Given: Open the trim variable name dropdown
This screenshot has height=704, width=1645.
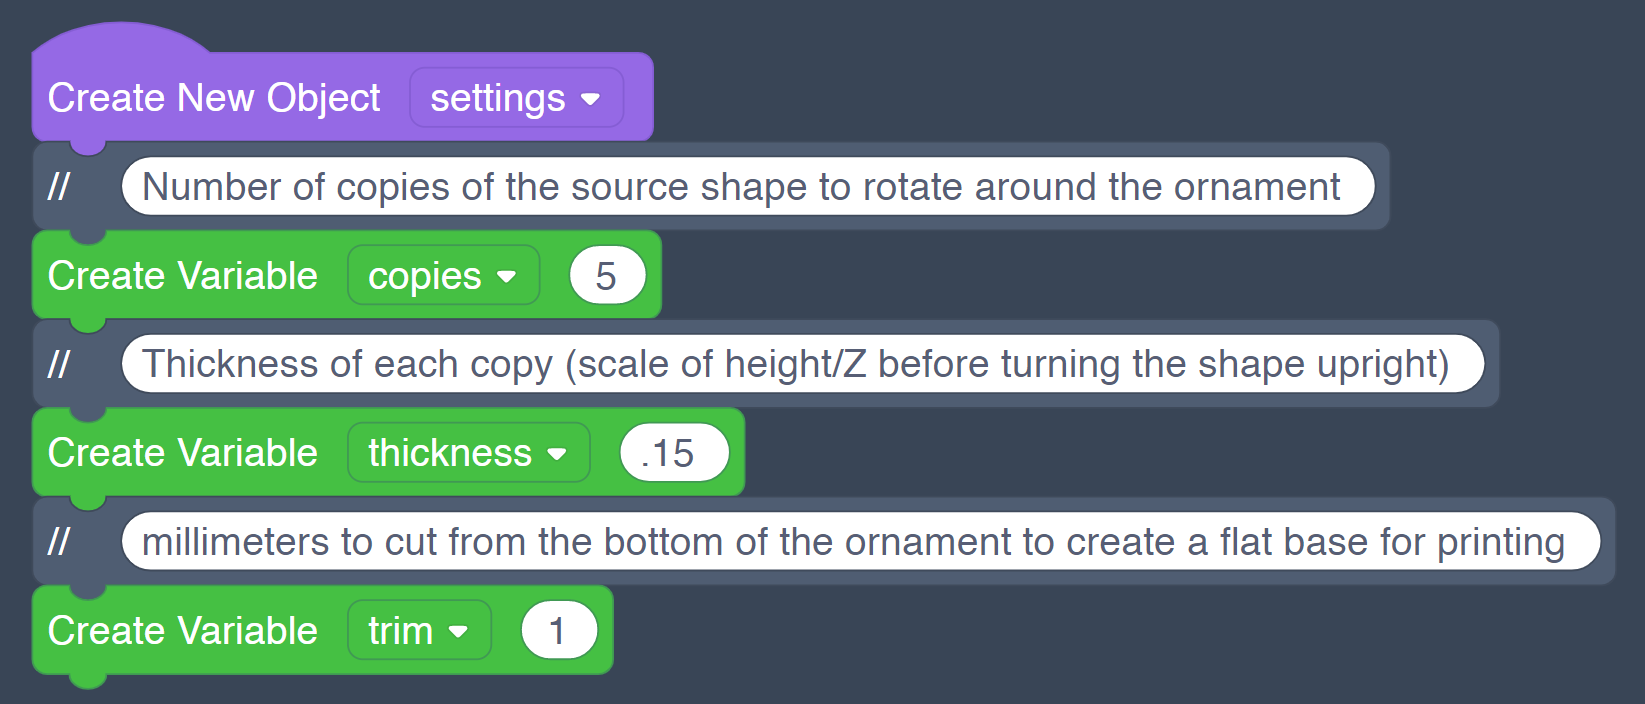Looking at the screenshot, I should (419, 630).
